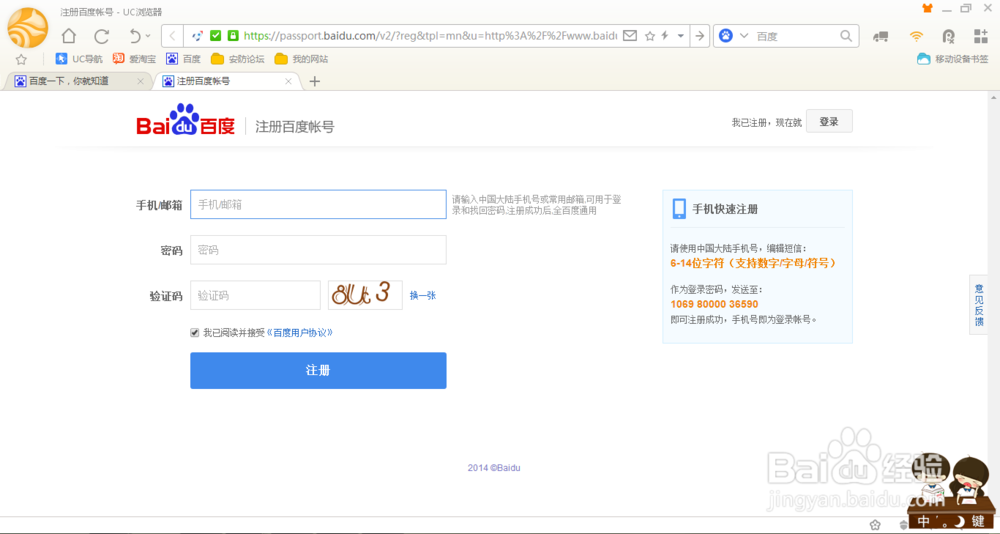Open a new tab with plus button
Screen dimensions: 1000x534
point(314,81)
